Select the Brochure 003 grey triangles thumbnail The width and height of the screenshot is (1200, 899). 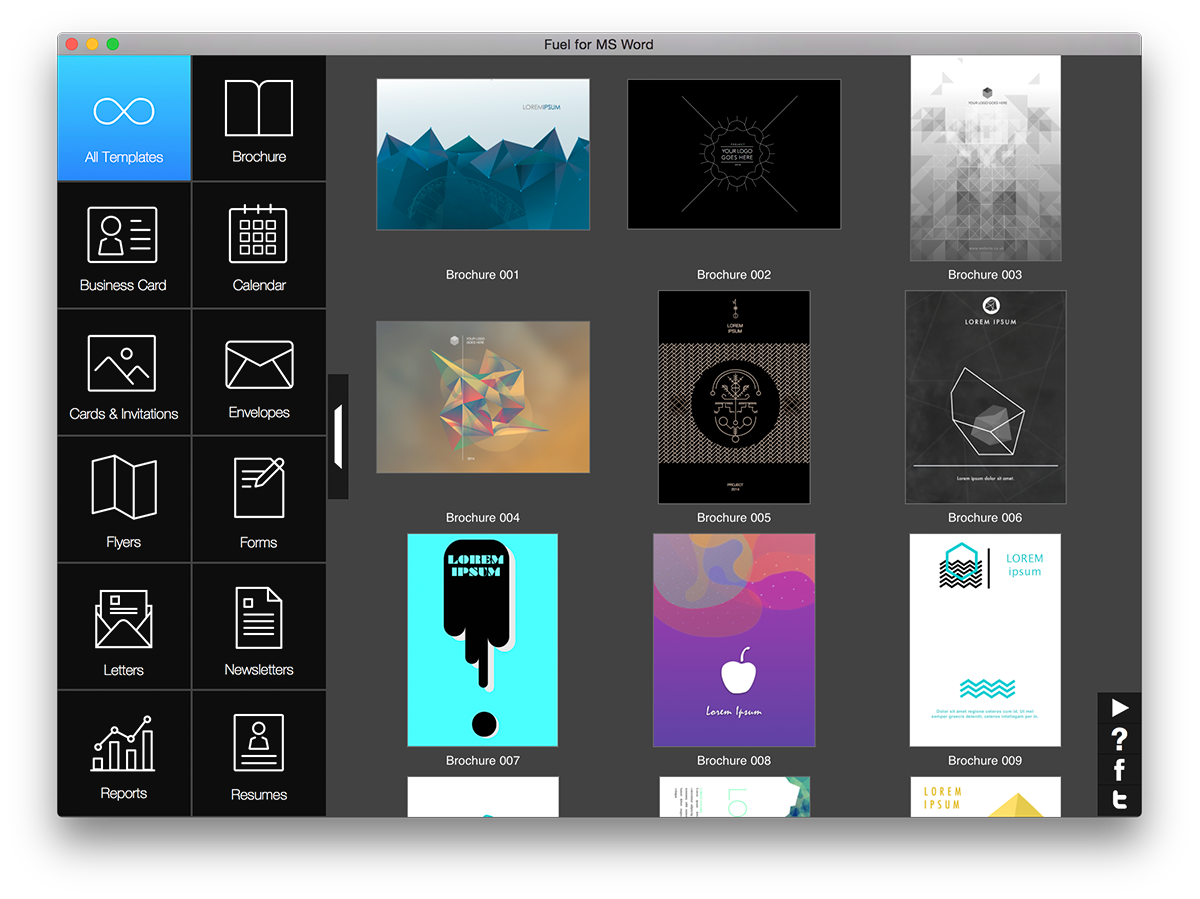(985, 158)
